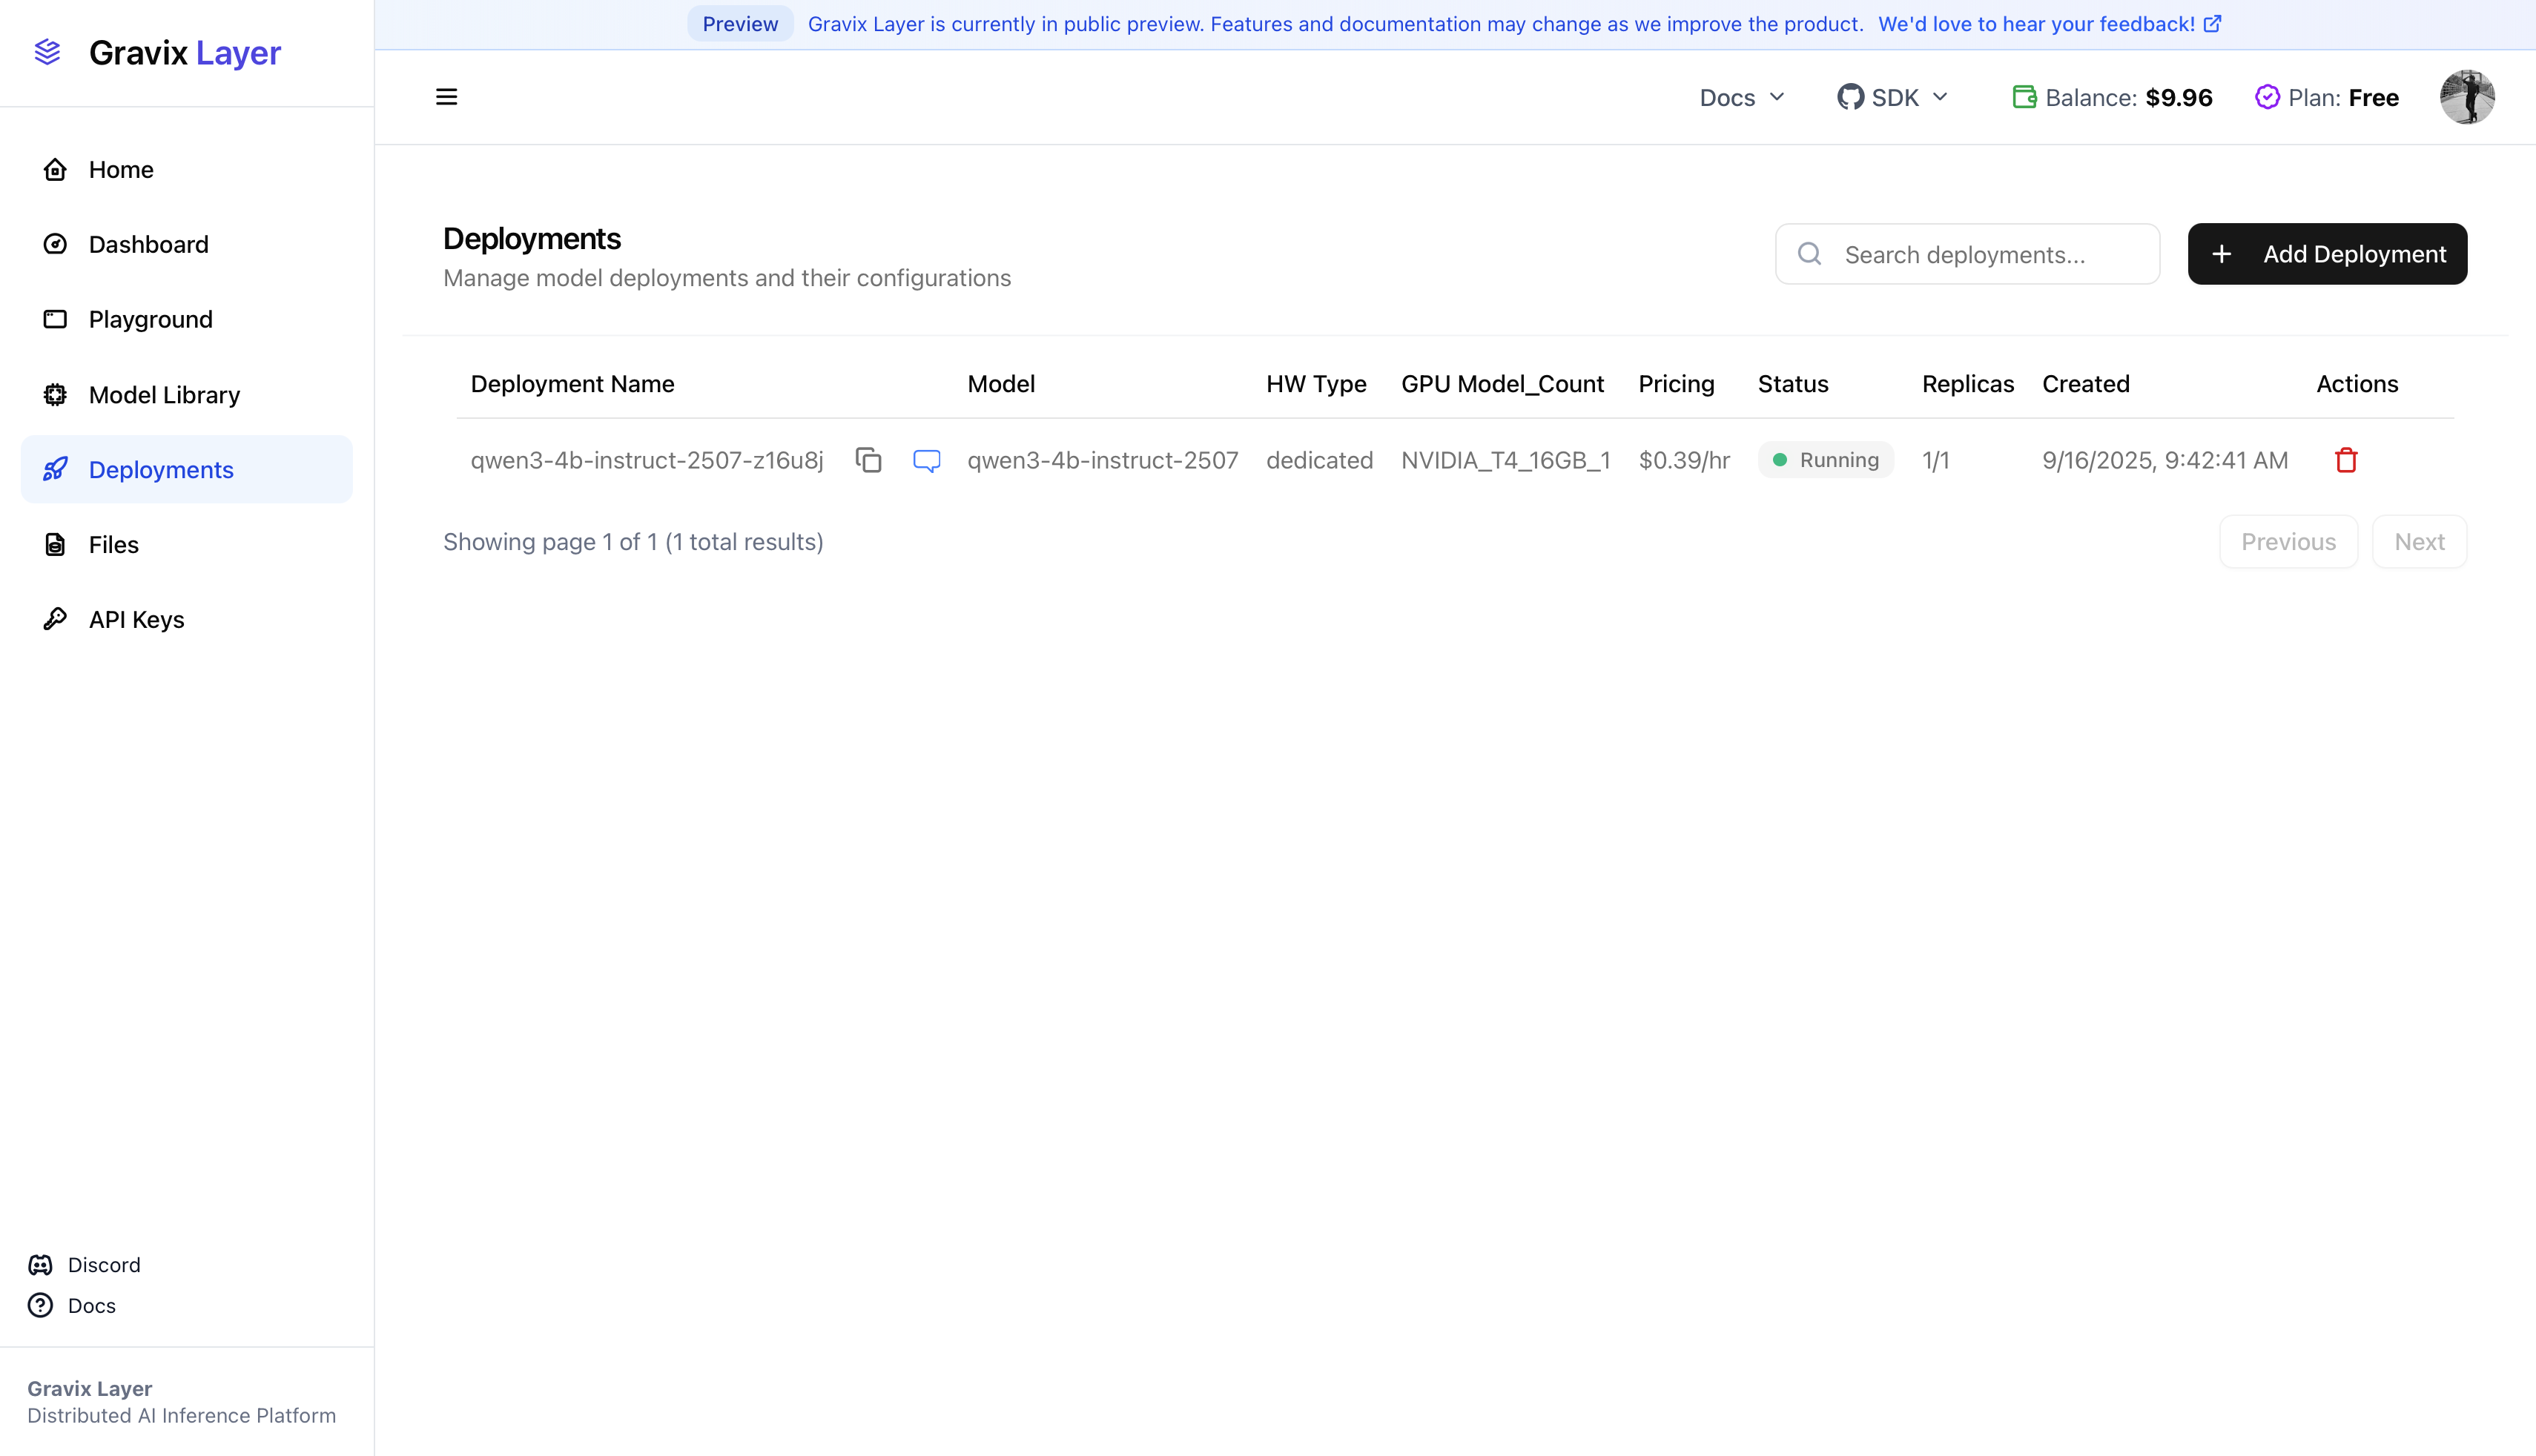Open Home in the sidebar
Viewport: 2536px width, 1456px height.
(x=120, y=169)
